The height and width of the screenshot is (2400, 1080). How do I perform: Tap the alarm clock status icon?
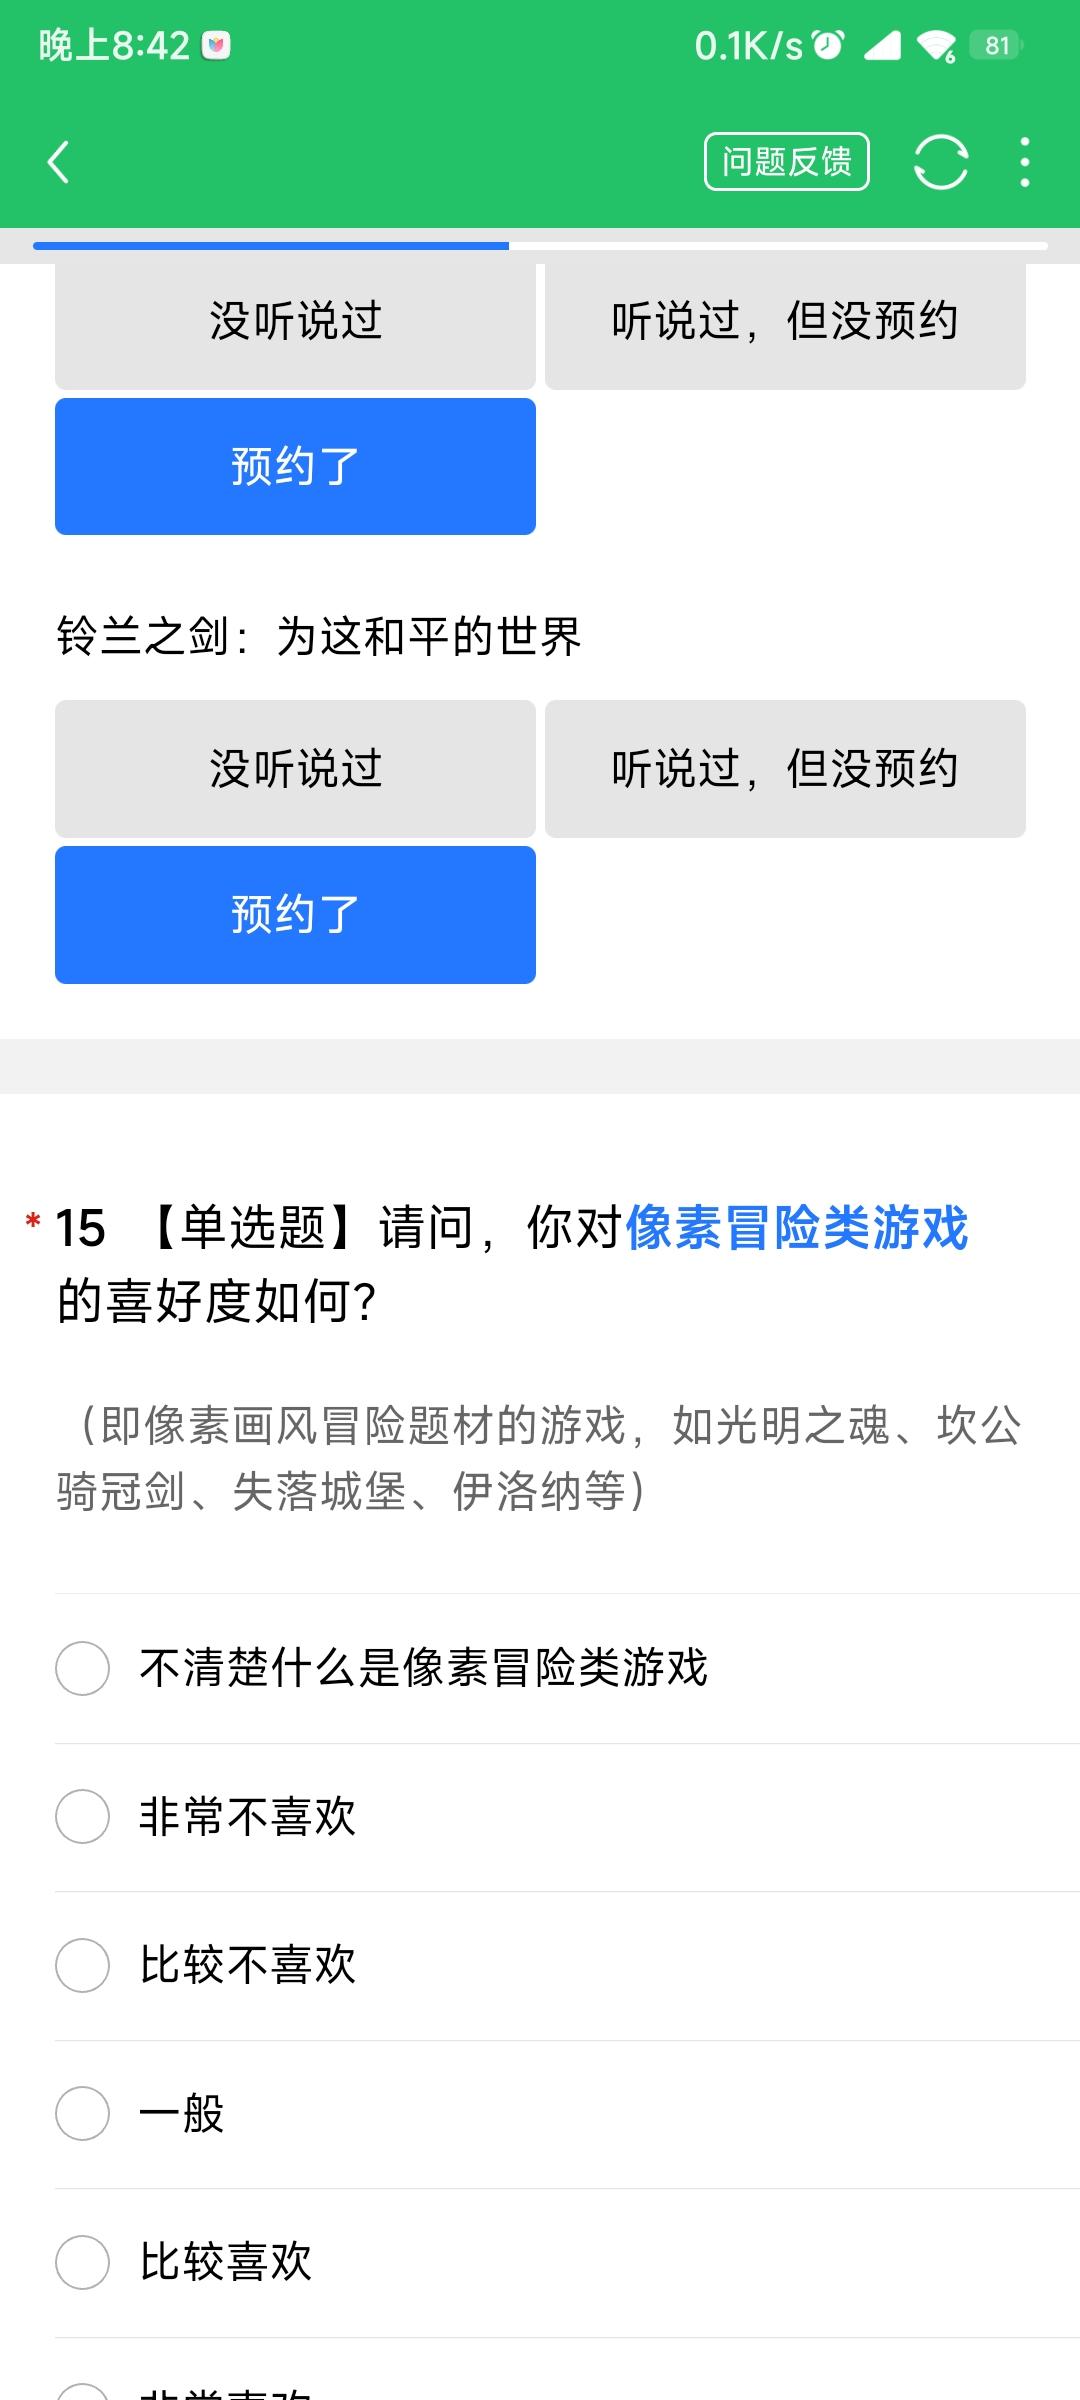pos(828,45)
